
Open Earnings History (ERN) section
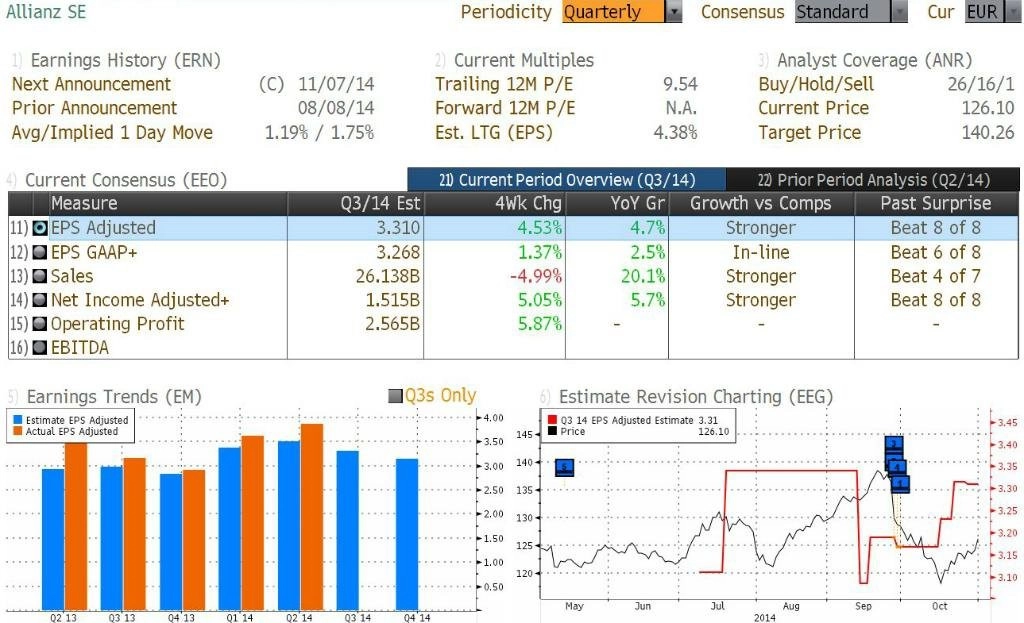125,60
